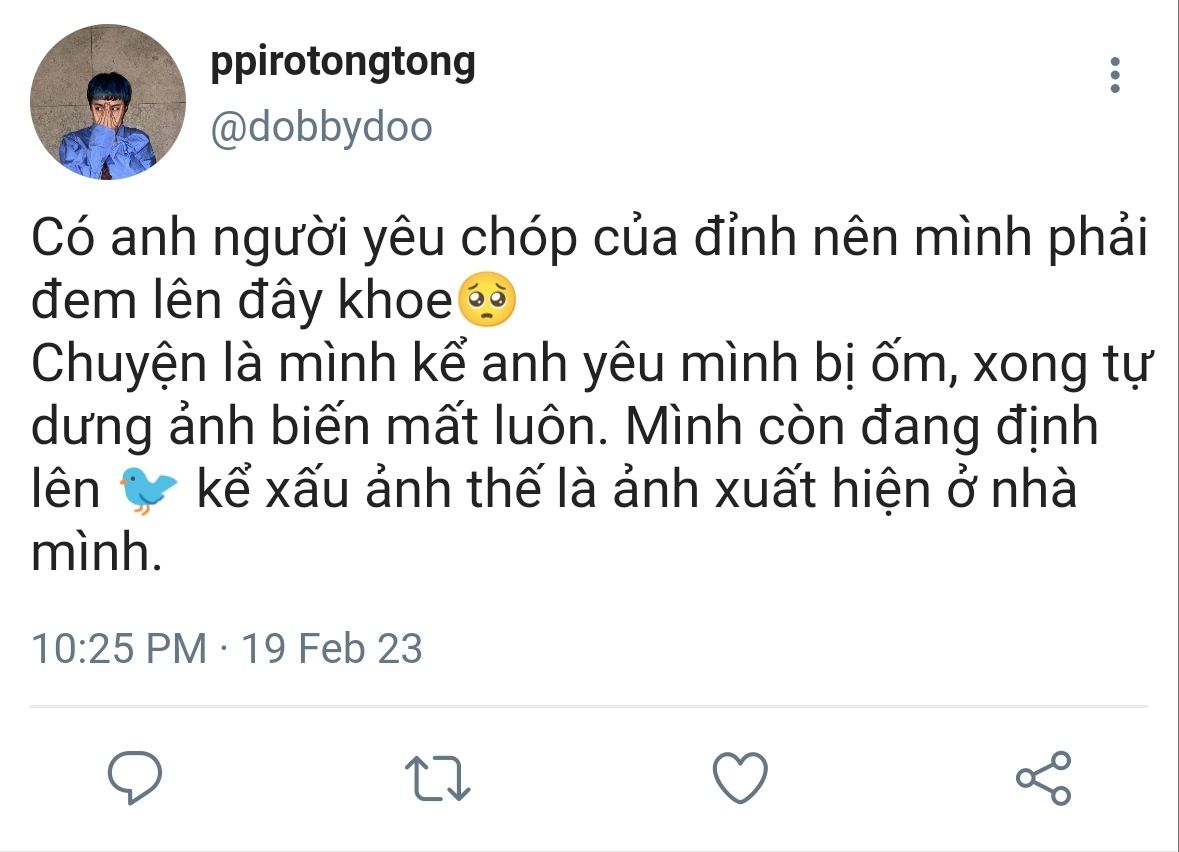1179x852 pixels.
Task: Open the share icon for this tweet
Action: click(x=1043, y=777)
